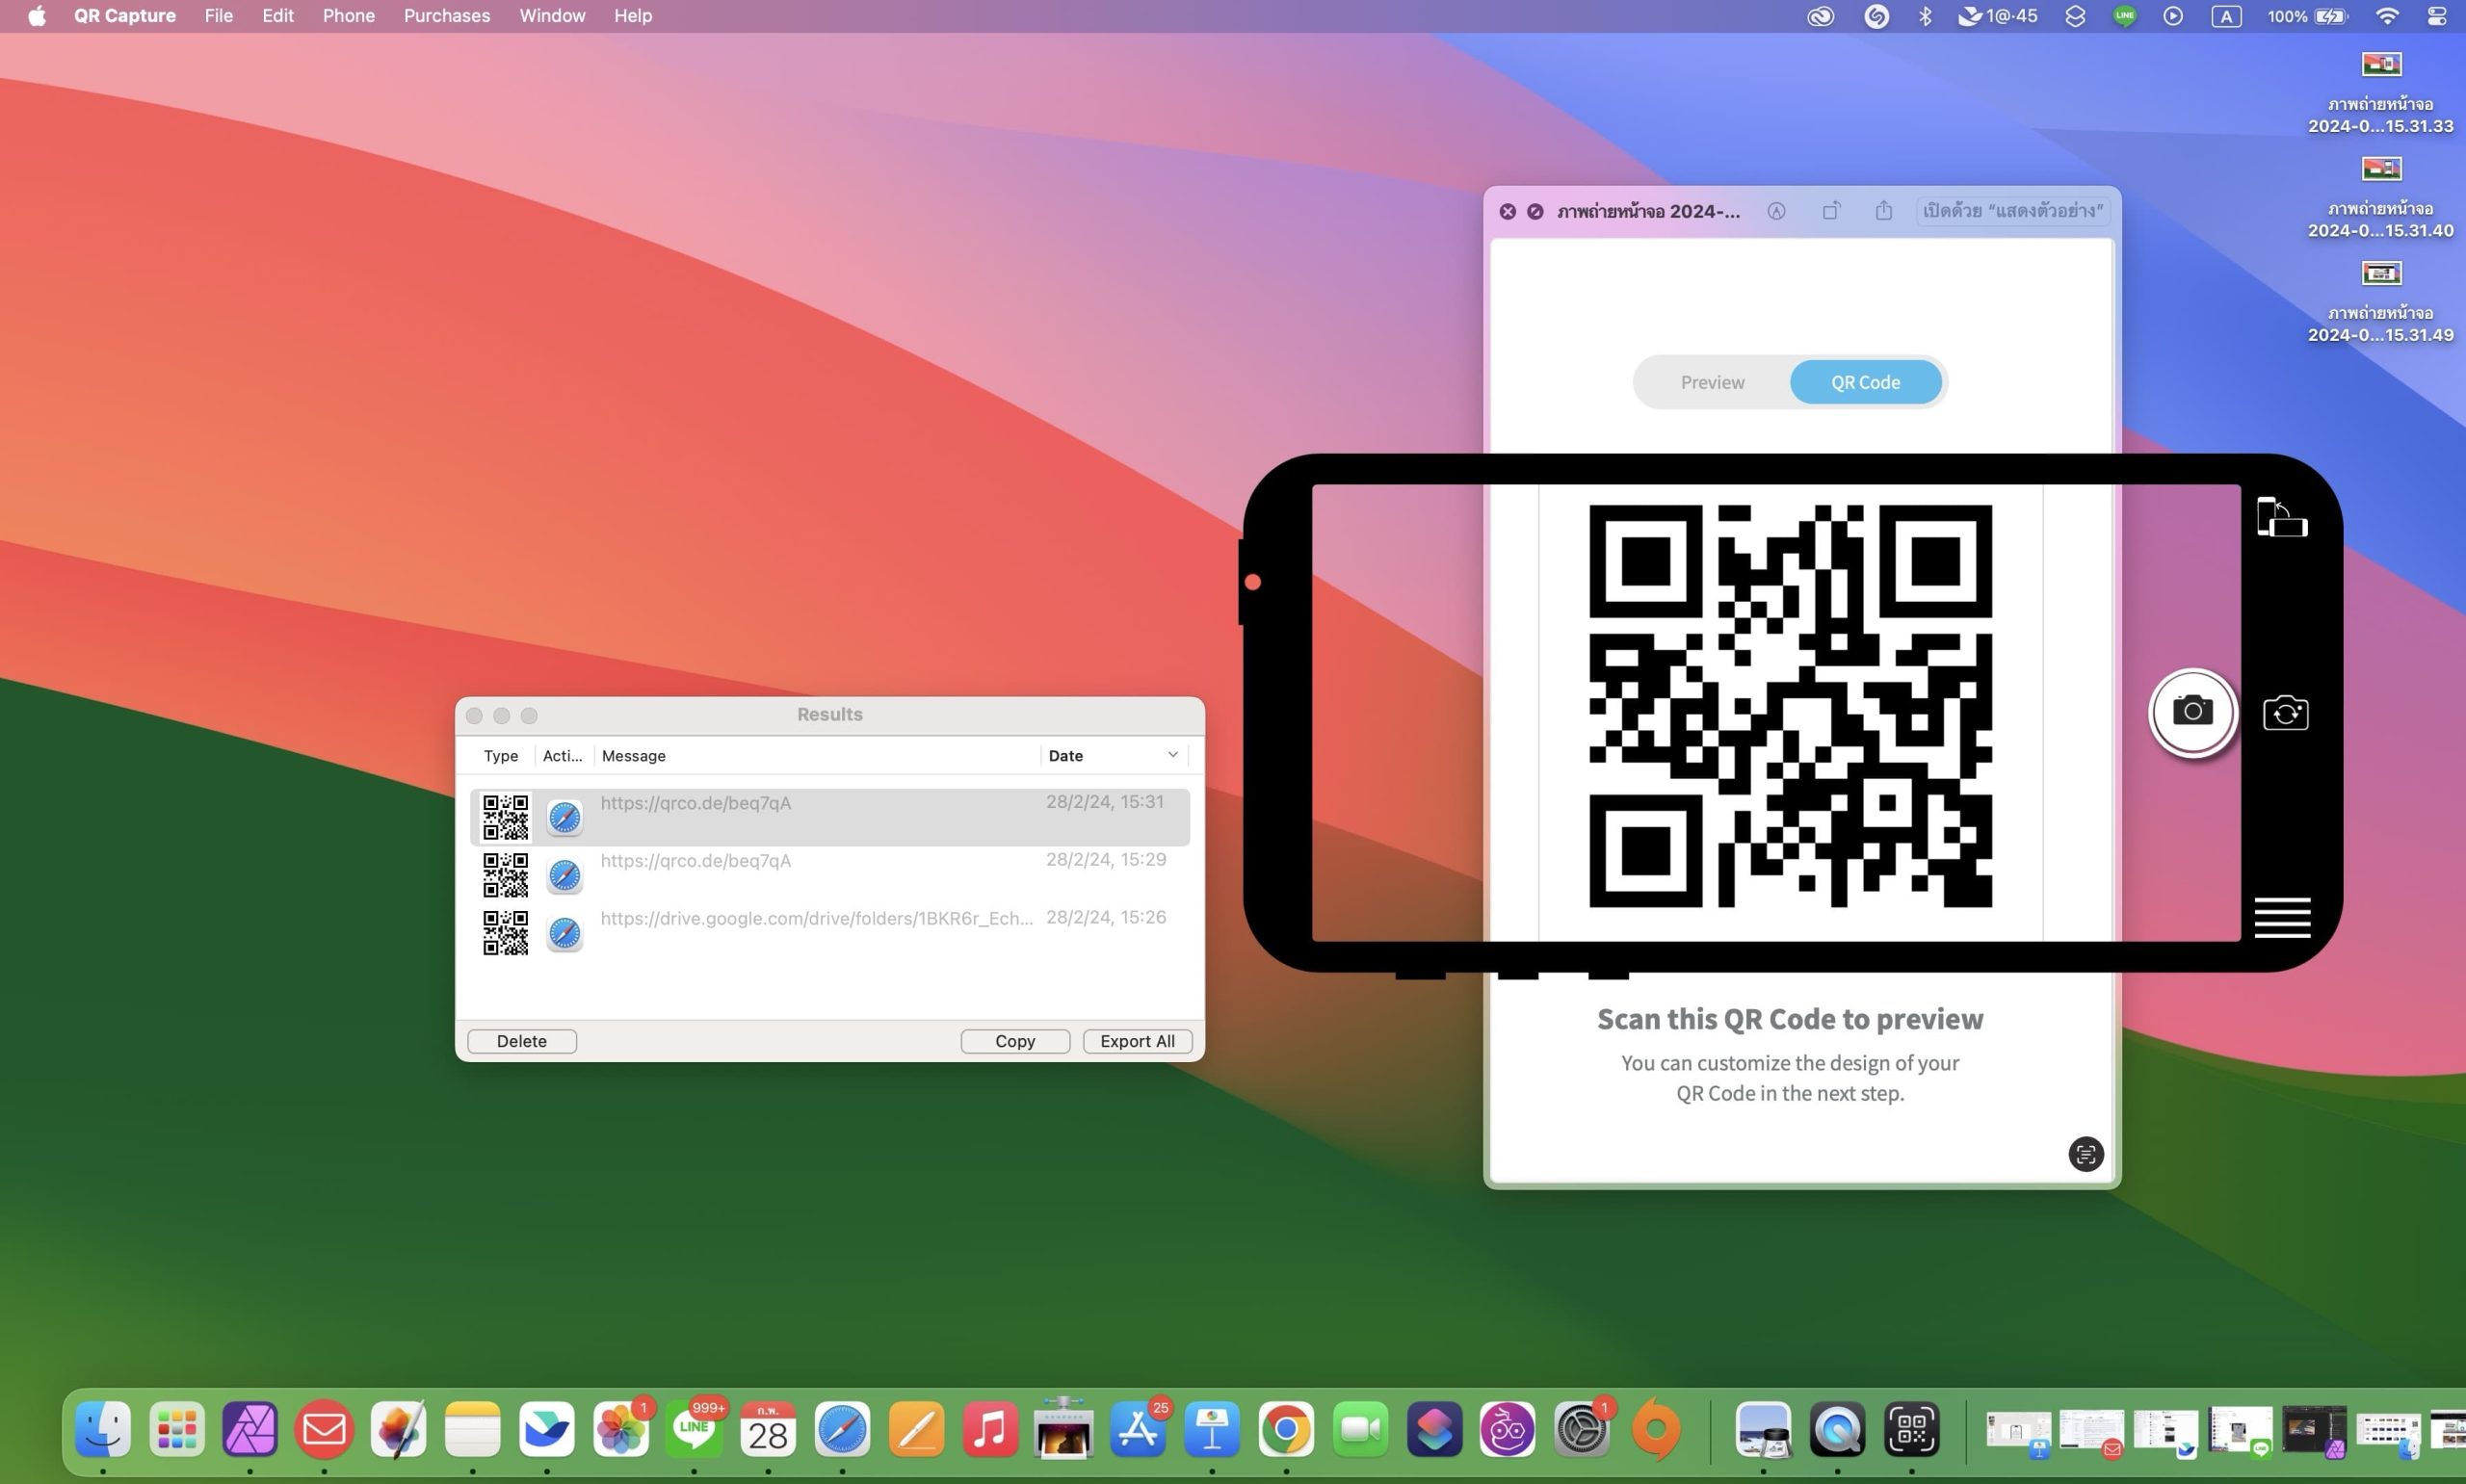Open the Phone menu
This screenshot has width=2466, height=1484.
[x=347, y=15]
